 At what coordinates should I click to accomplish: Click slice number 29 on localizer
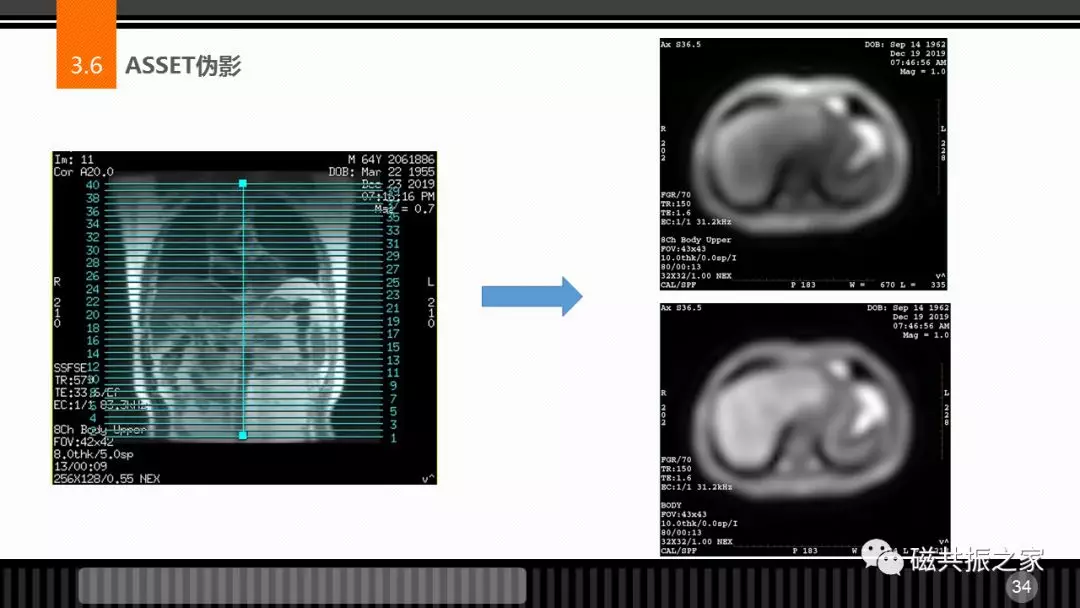pos(393,256)
